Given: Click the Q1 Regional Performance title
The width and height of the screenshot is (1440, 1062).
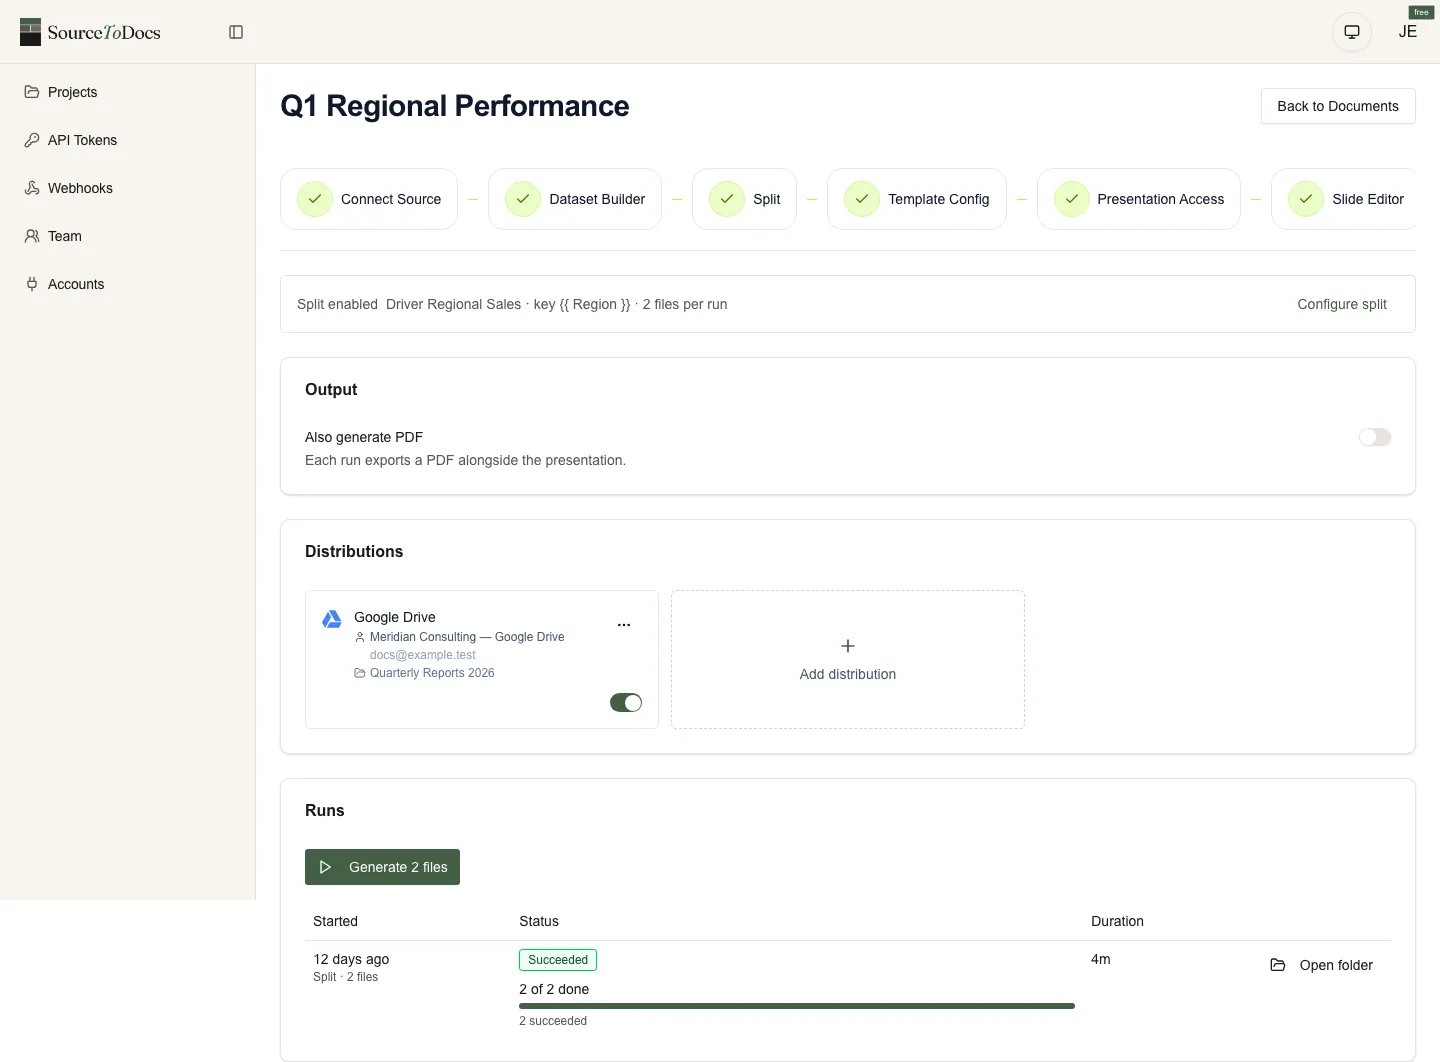Looking at the screenshot, I should tap(455, 106).
